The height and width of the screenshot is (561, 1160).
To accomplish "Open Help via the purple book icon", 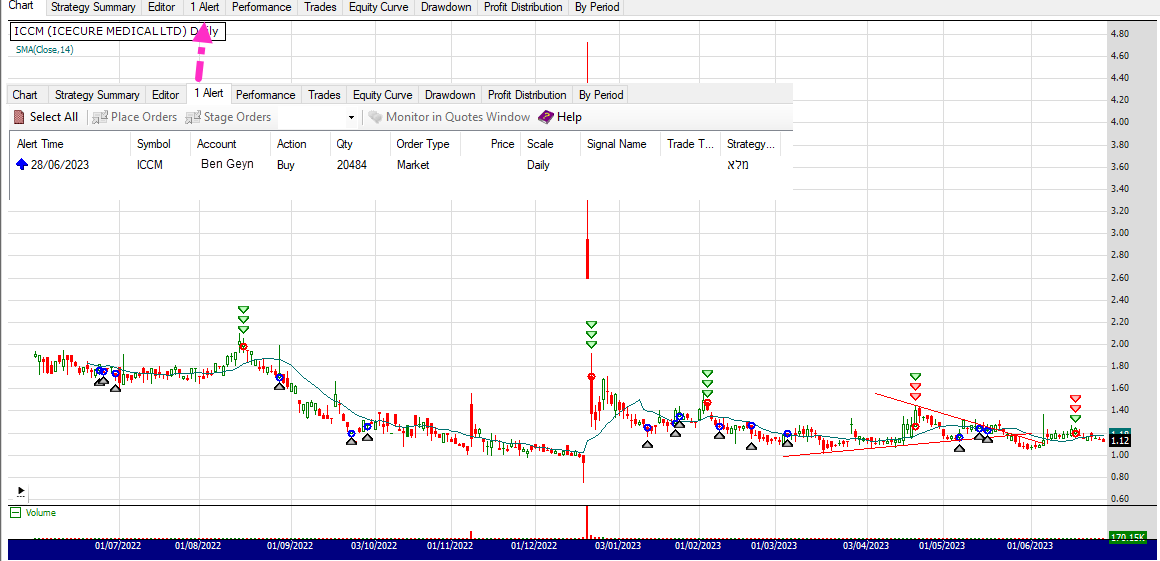I will click(x=546, y=117).
